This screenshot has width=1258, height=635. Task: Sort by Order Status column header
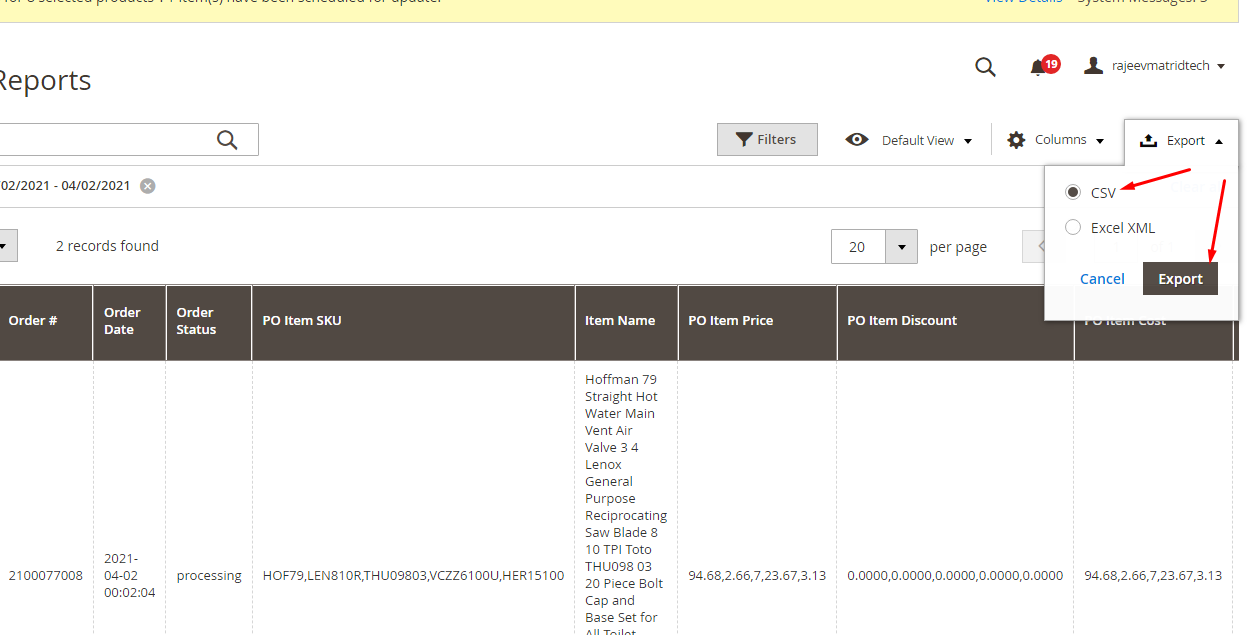[208, 321]
